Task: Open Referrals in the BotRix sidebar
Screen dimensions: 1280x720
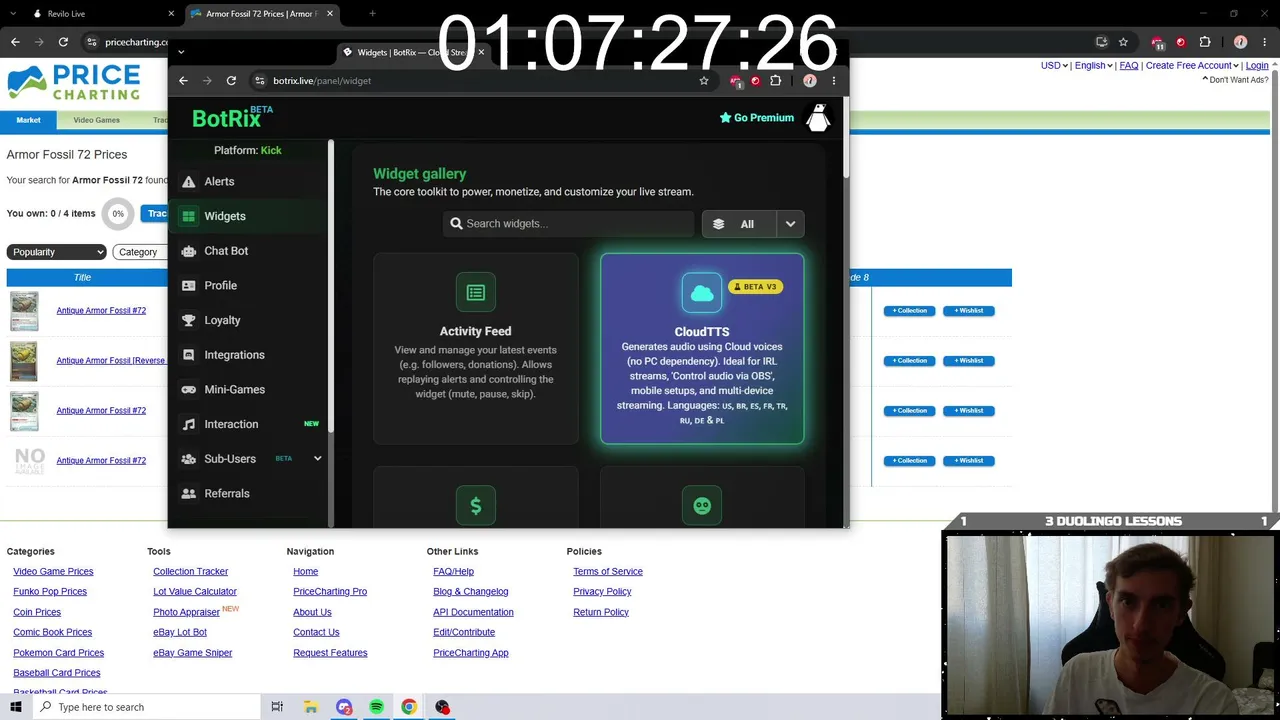Action: point(250,493)
